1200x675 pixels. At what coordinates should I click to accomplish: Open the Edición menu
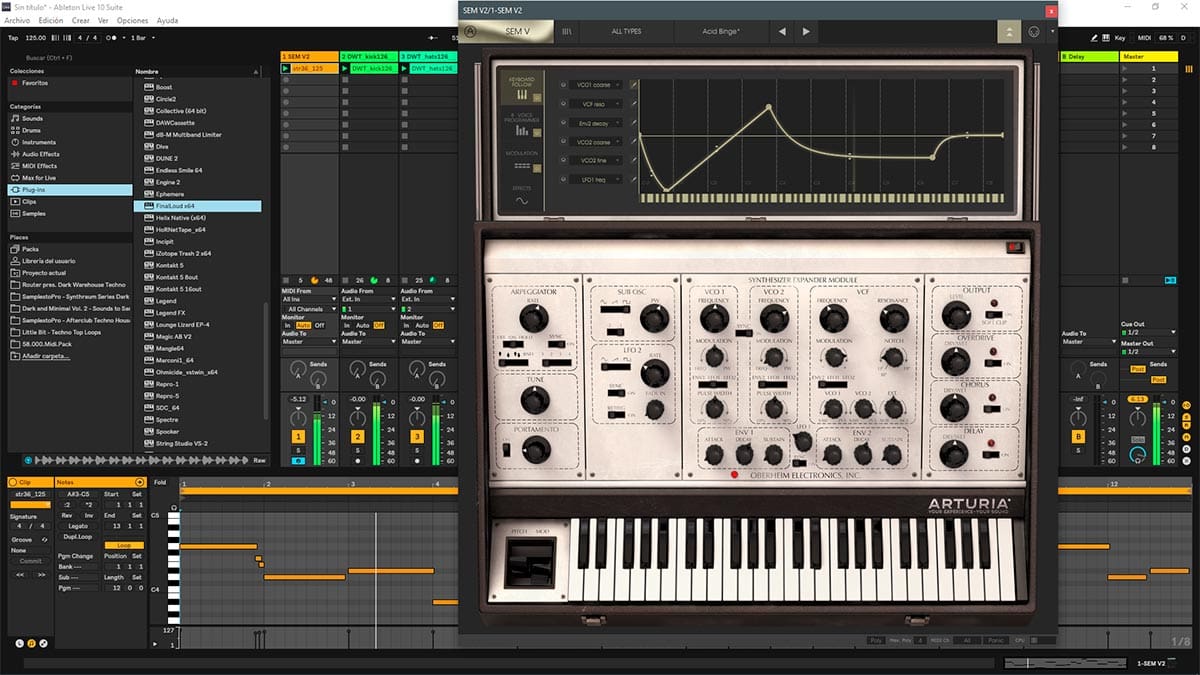coord(50,20)
